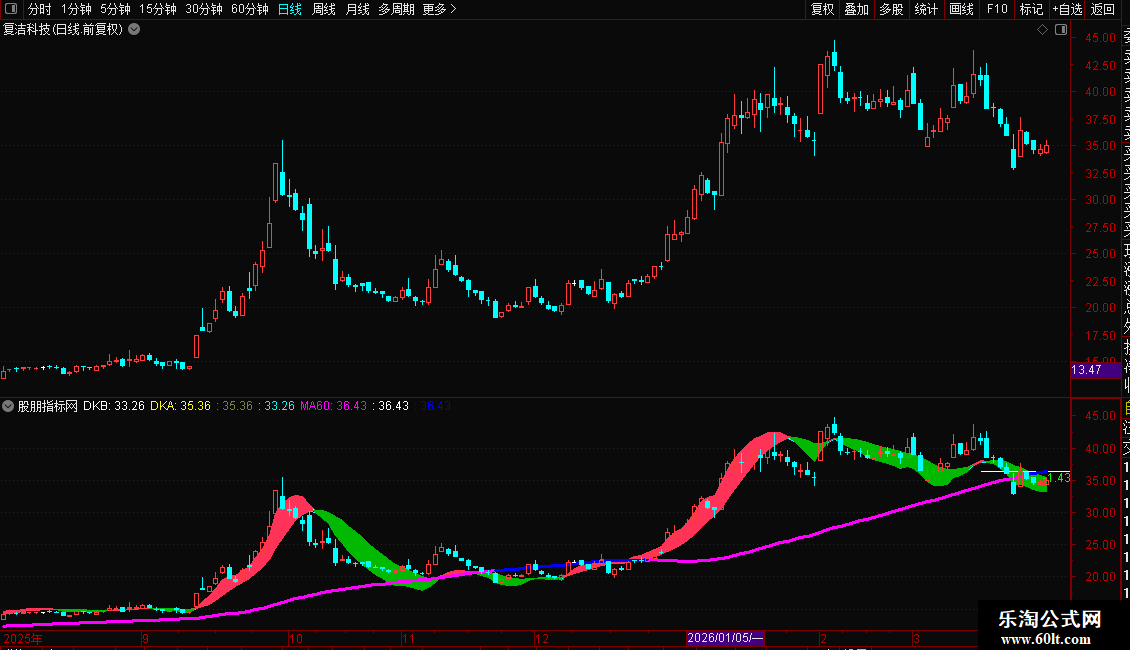Click the 复洁科技(日线.前复权) chart title
1130x650 pixels.
(63, 30)
